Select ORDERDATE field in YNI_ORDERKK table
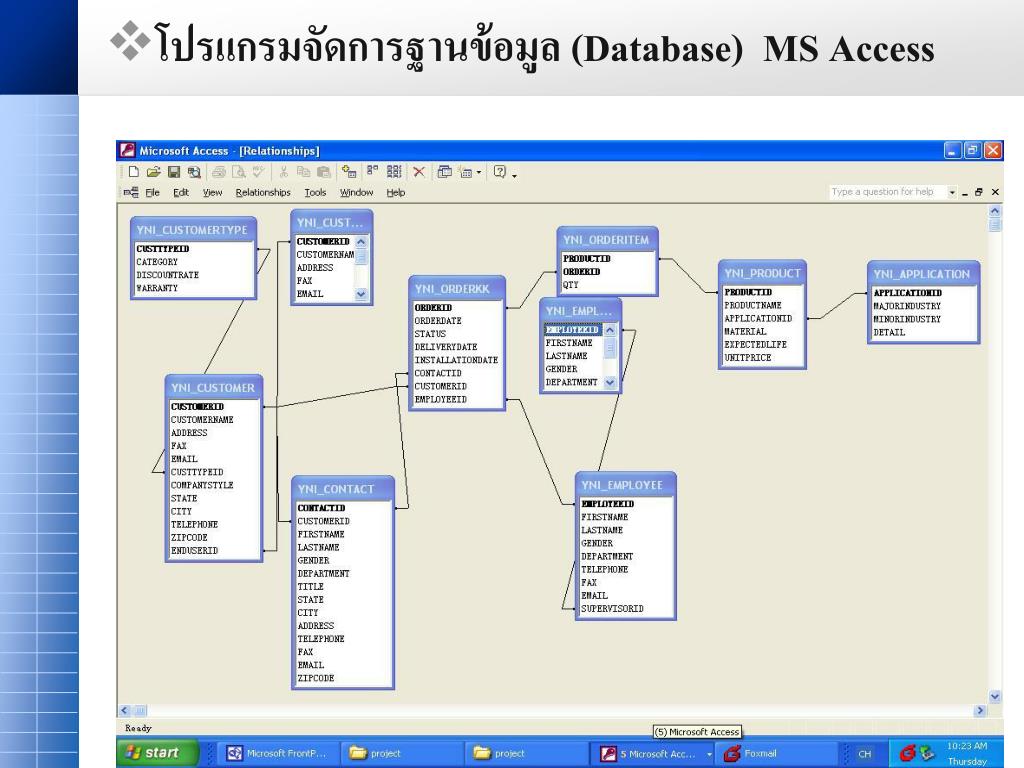The height and width of the screenshot is (768, 1024). pos(438,321)
